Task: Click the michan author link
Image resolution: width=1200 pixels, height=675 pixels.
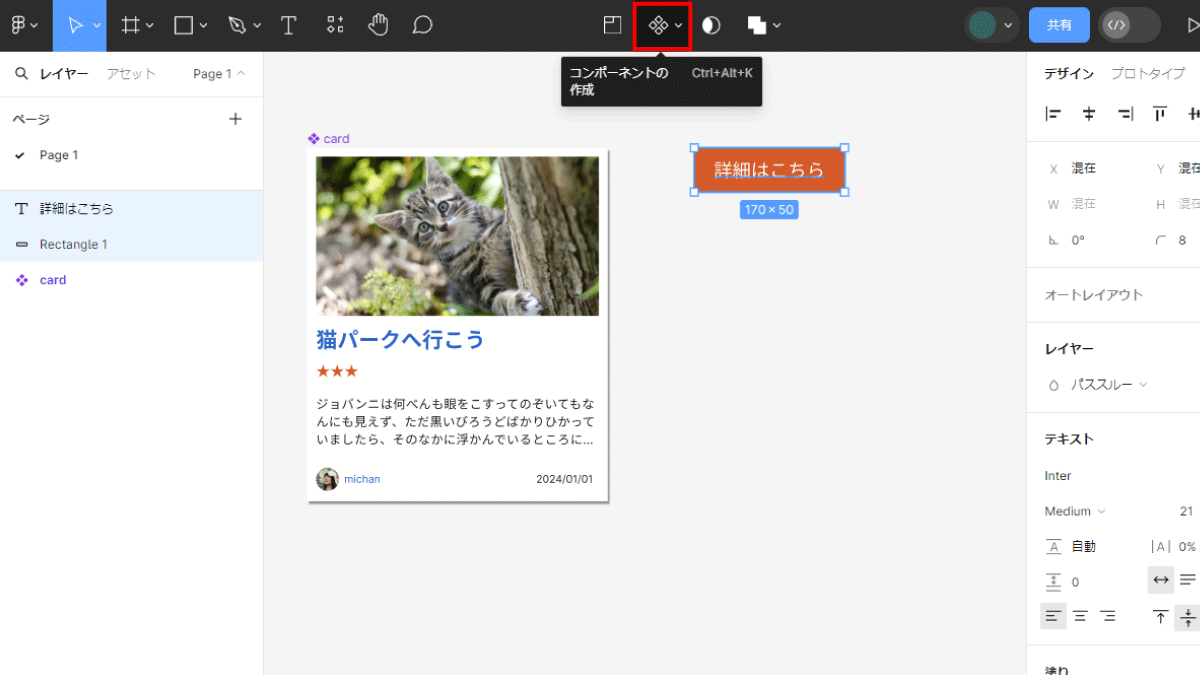Action: coord(362,479)
